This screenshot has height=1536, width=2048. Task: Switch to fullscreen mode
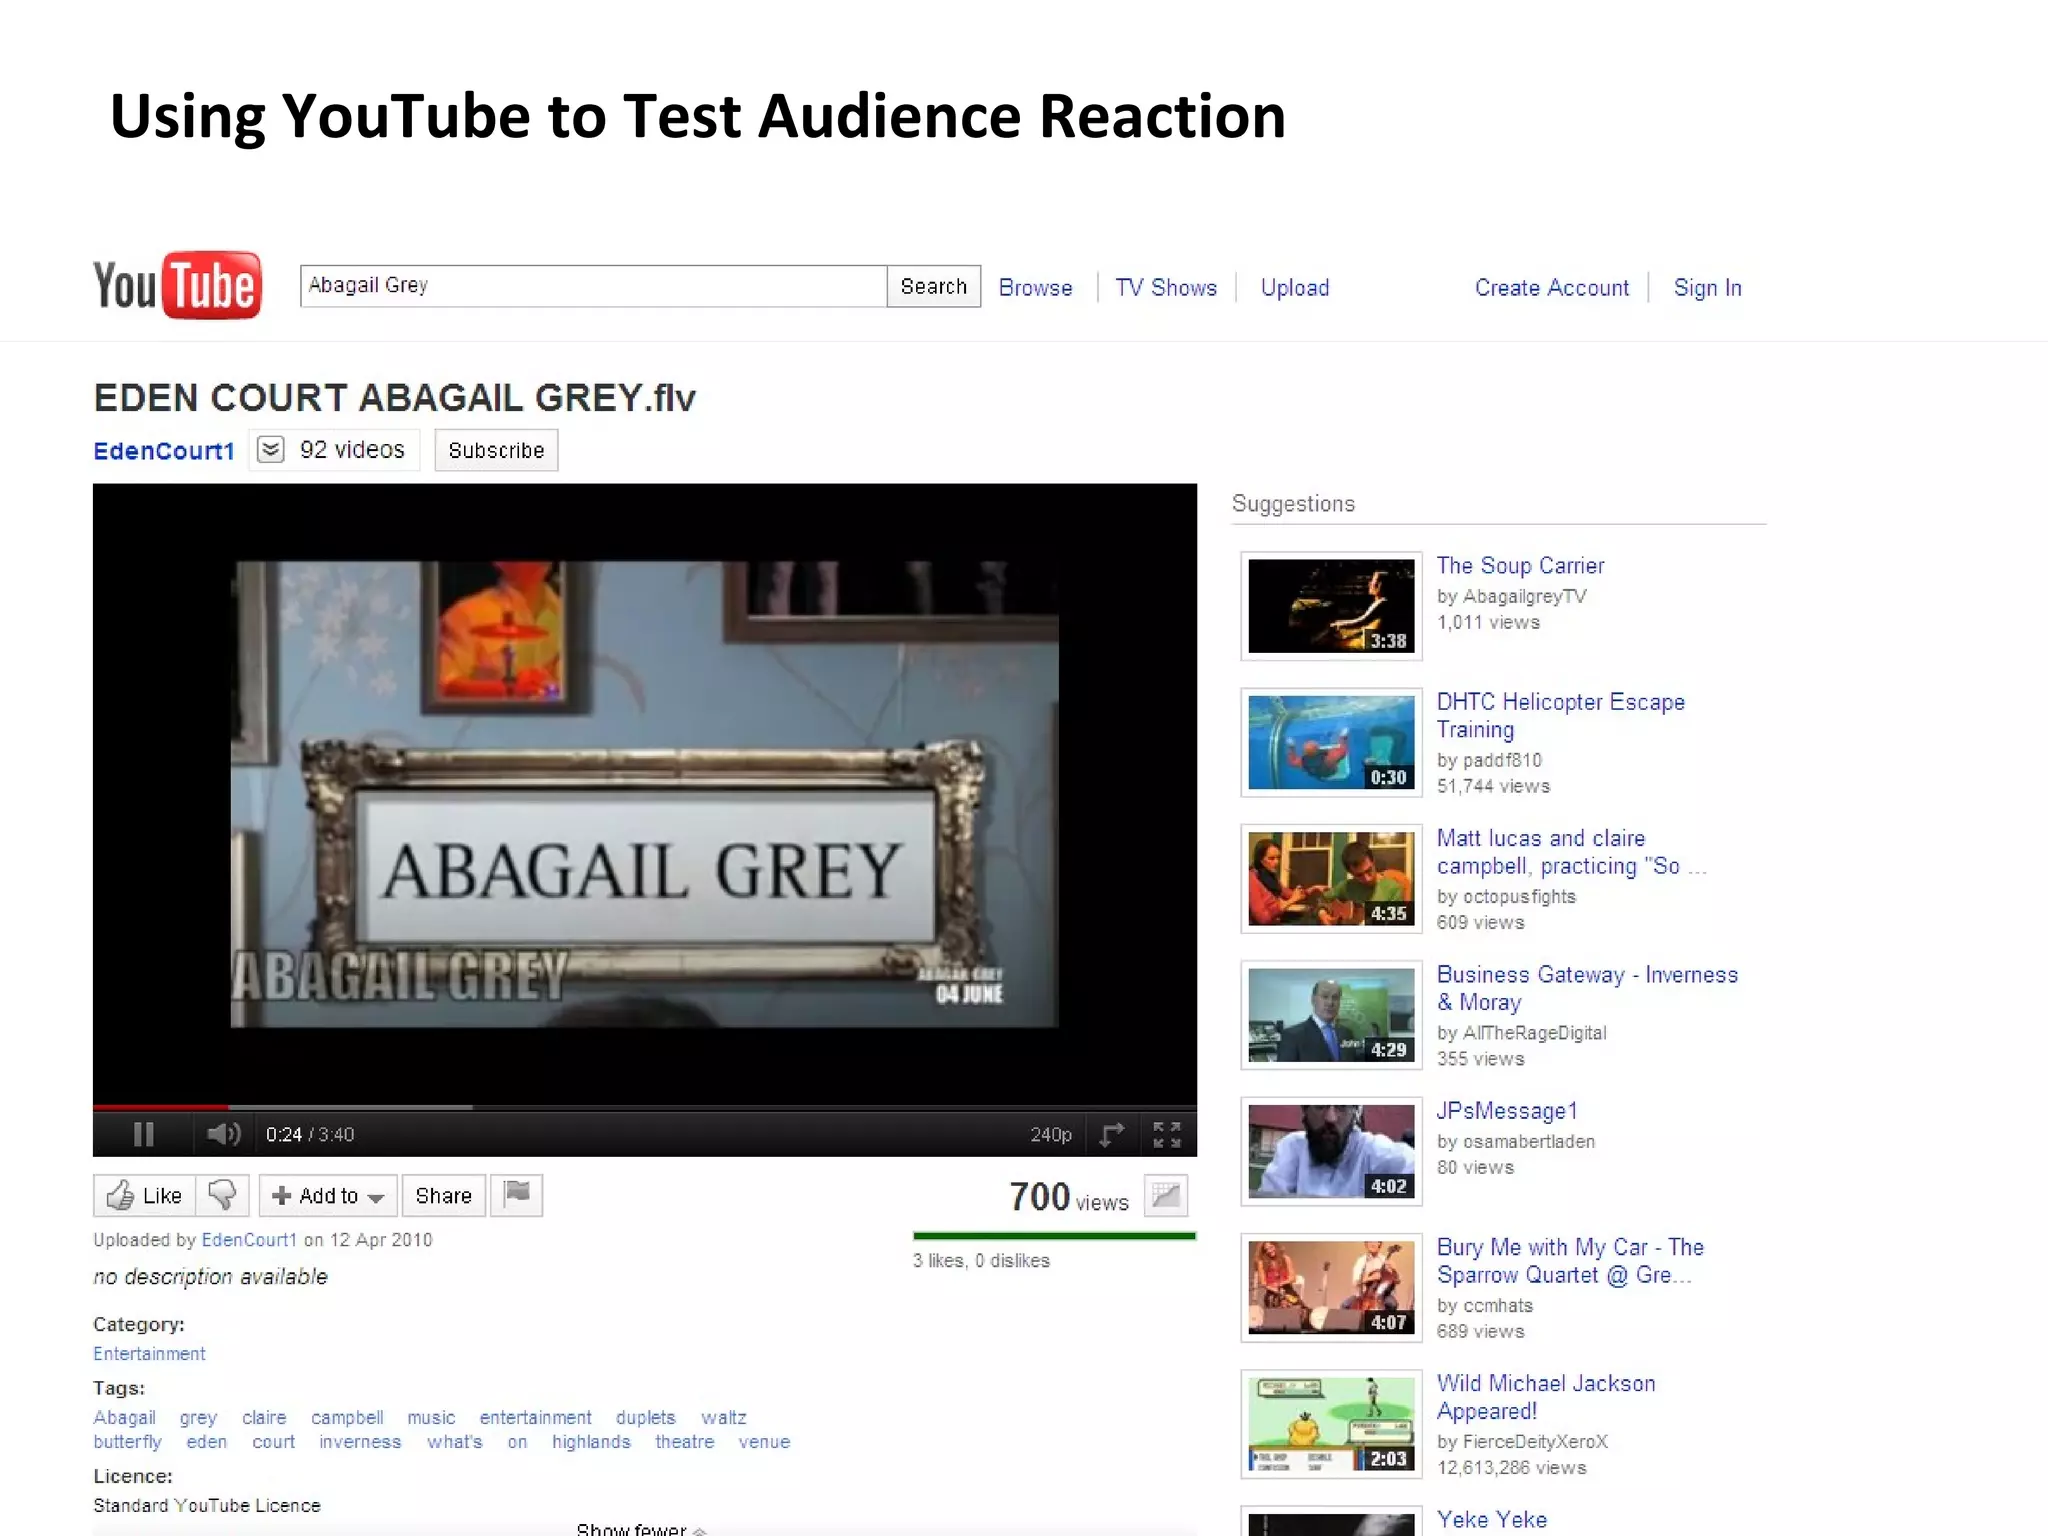[1166, 1134]
